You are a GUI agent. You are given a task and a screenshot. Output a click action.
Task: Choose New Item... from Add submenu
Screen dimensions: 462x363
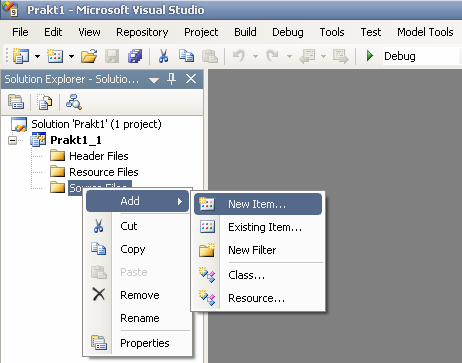pos(258,204)
